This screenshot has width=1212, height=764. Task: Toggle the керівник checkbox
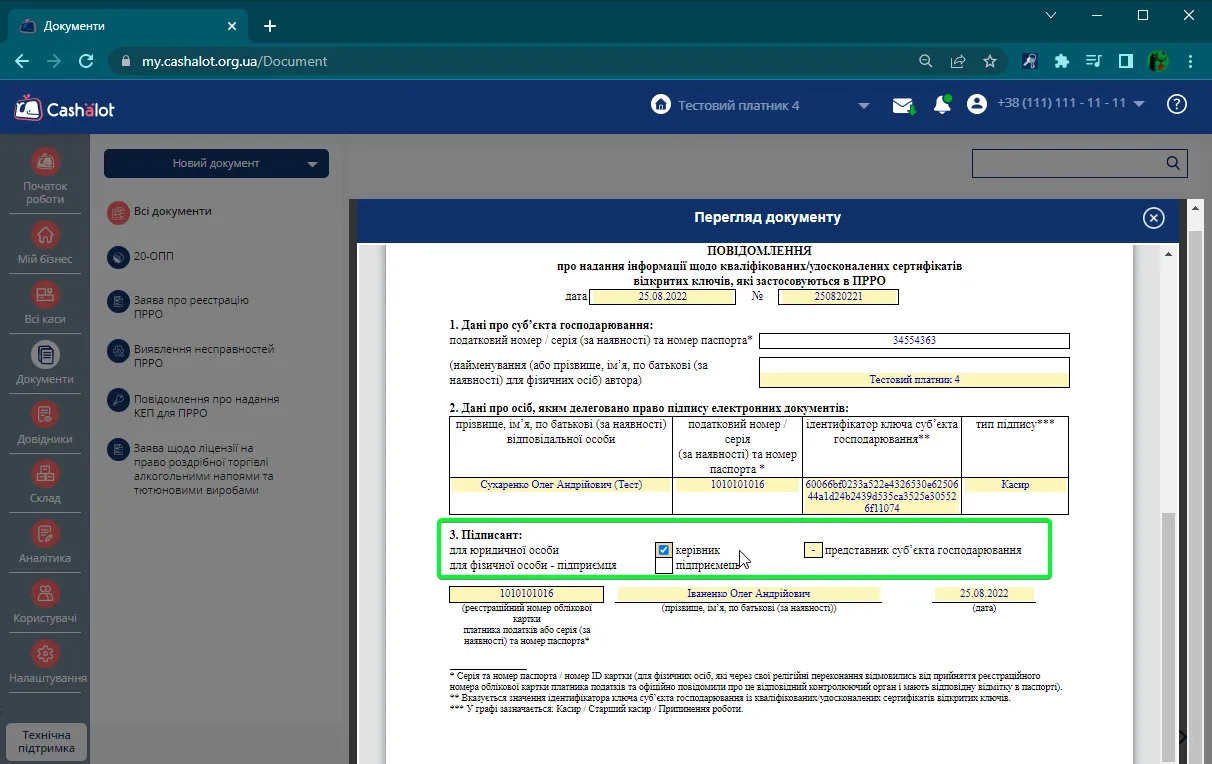(663, 550)
